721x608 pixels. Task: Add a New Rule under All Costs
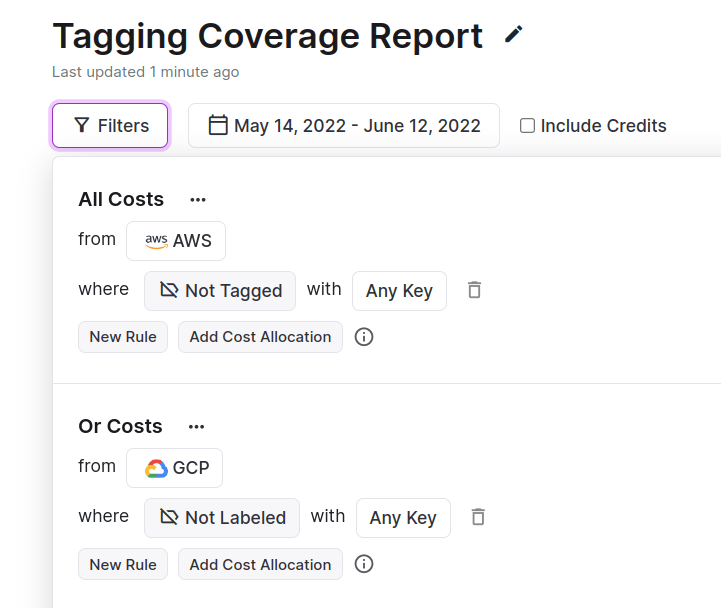point(123,337)
